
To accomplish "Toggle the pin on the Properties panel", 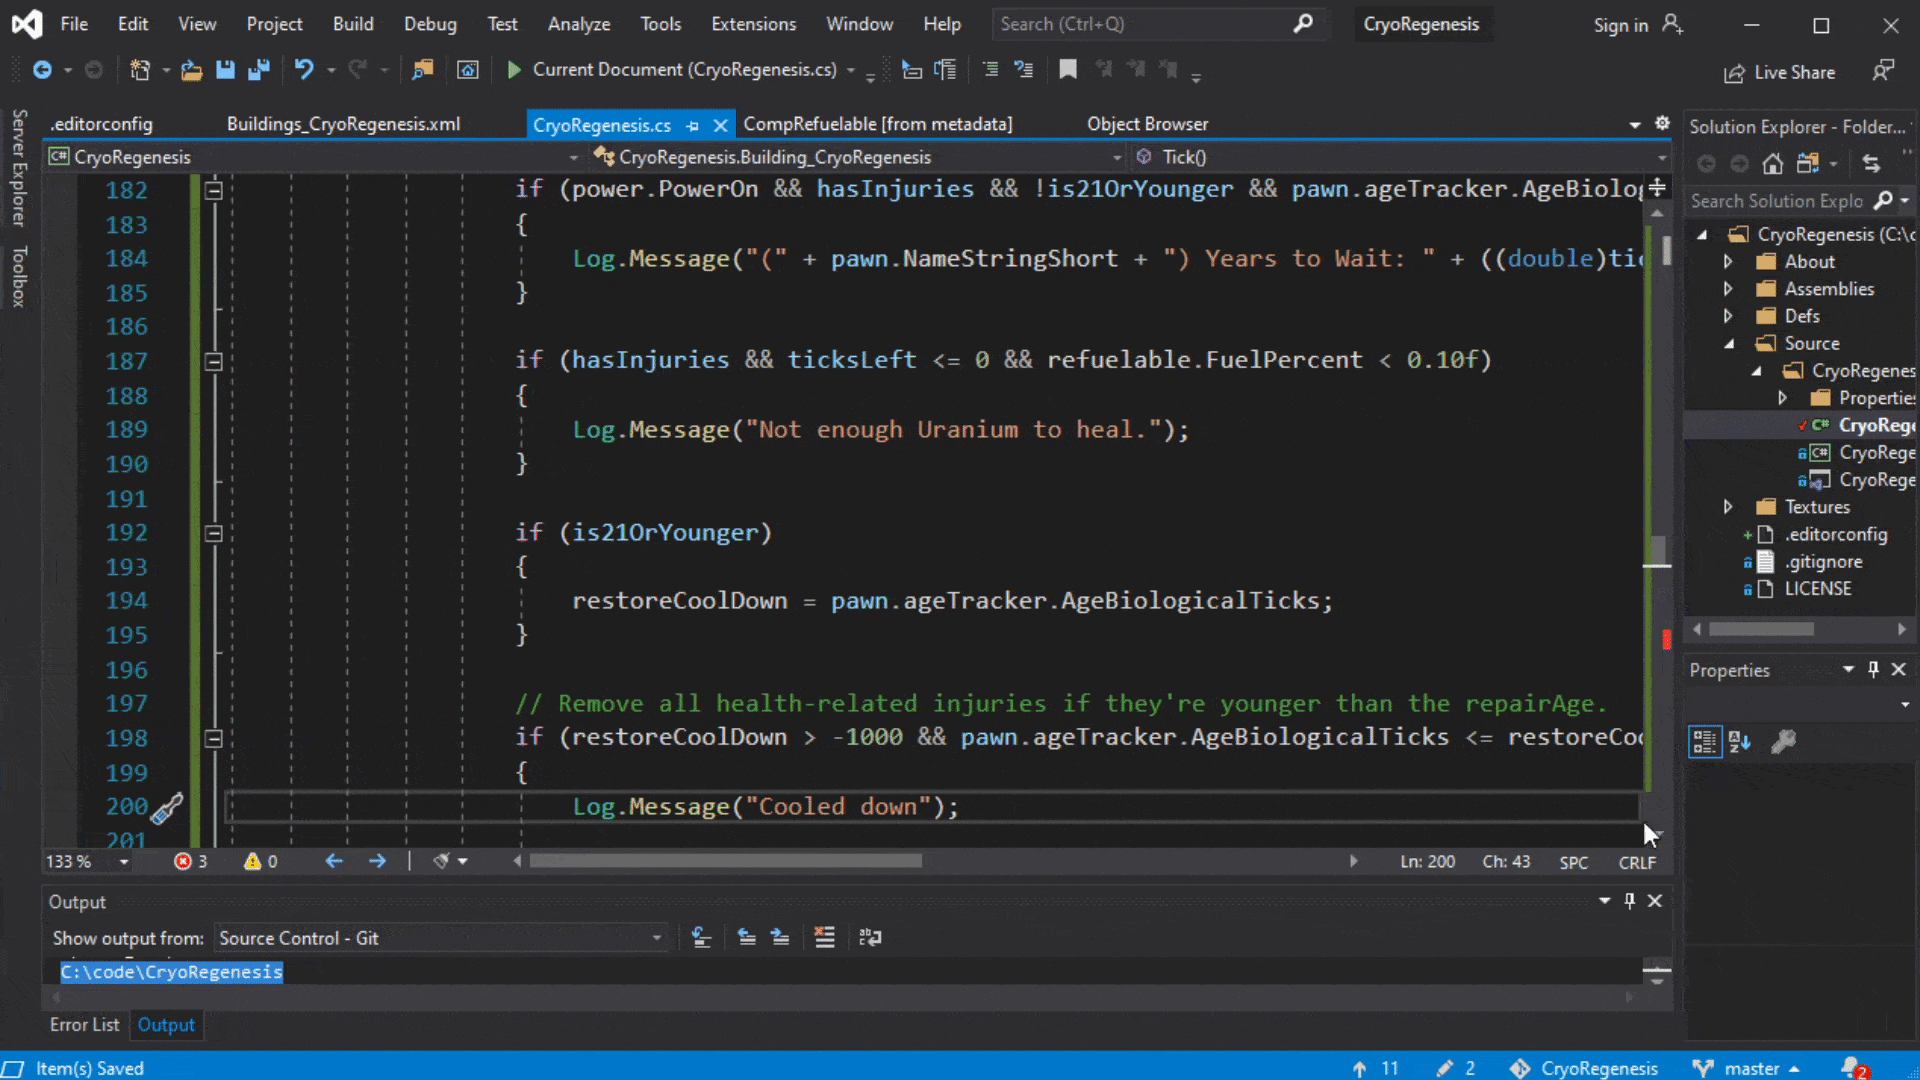I will [x=1873, y=670].
